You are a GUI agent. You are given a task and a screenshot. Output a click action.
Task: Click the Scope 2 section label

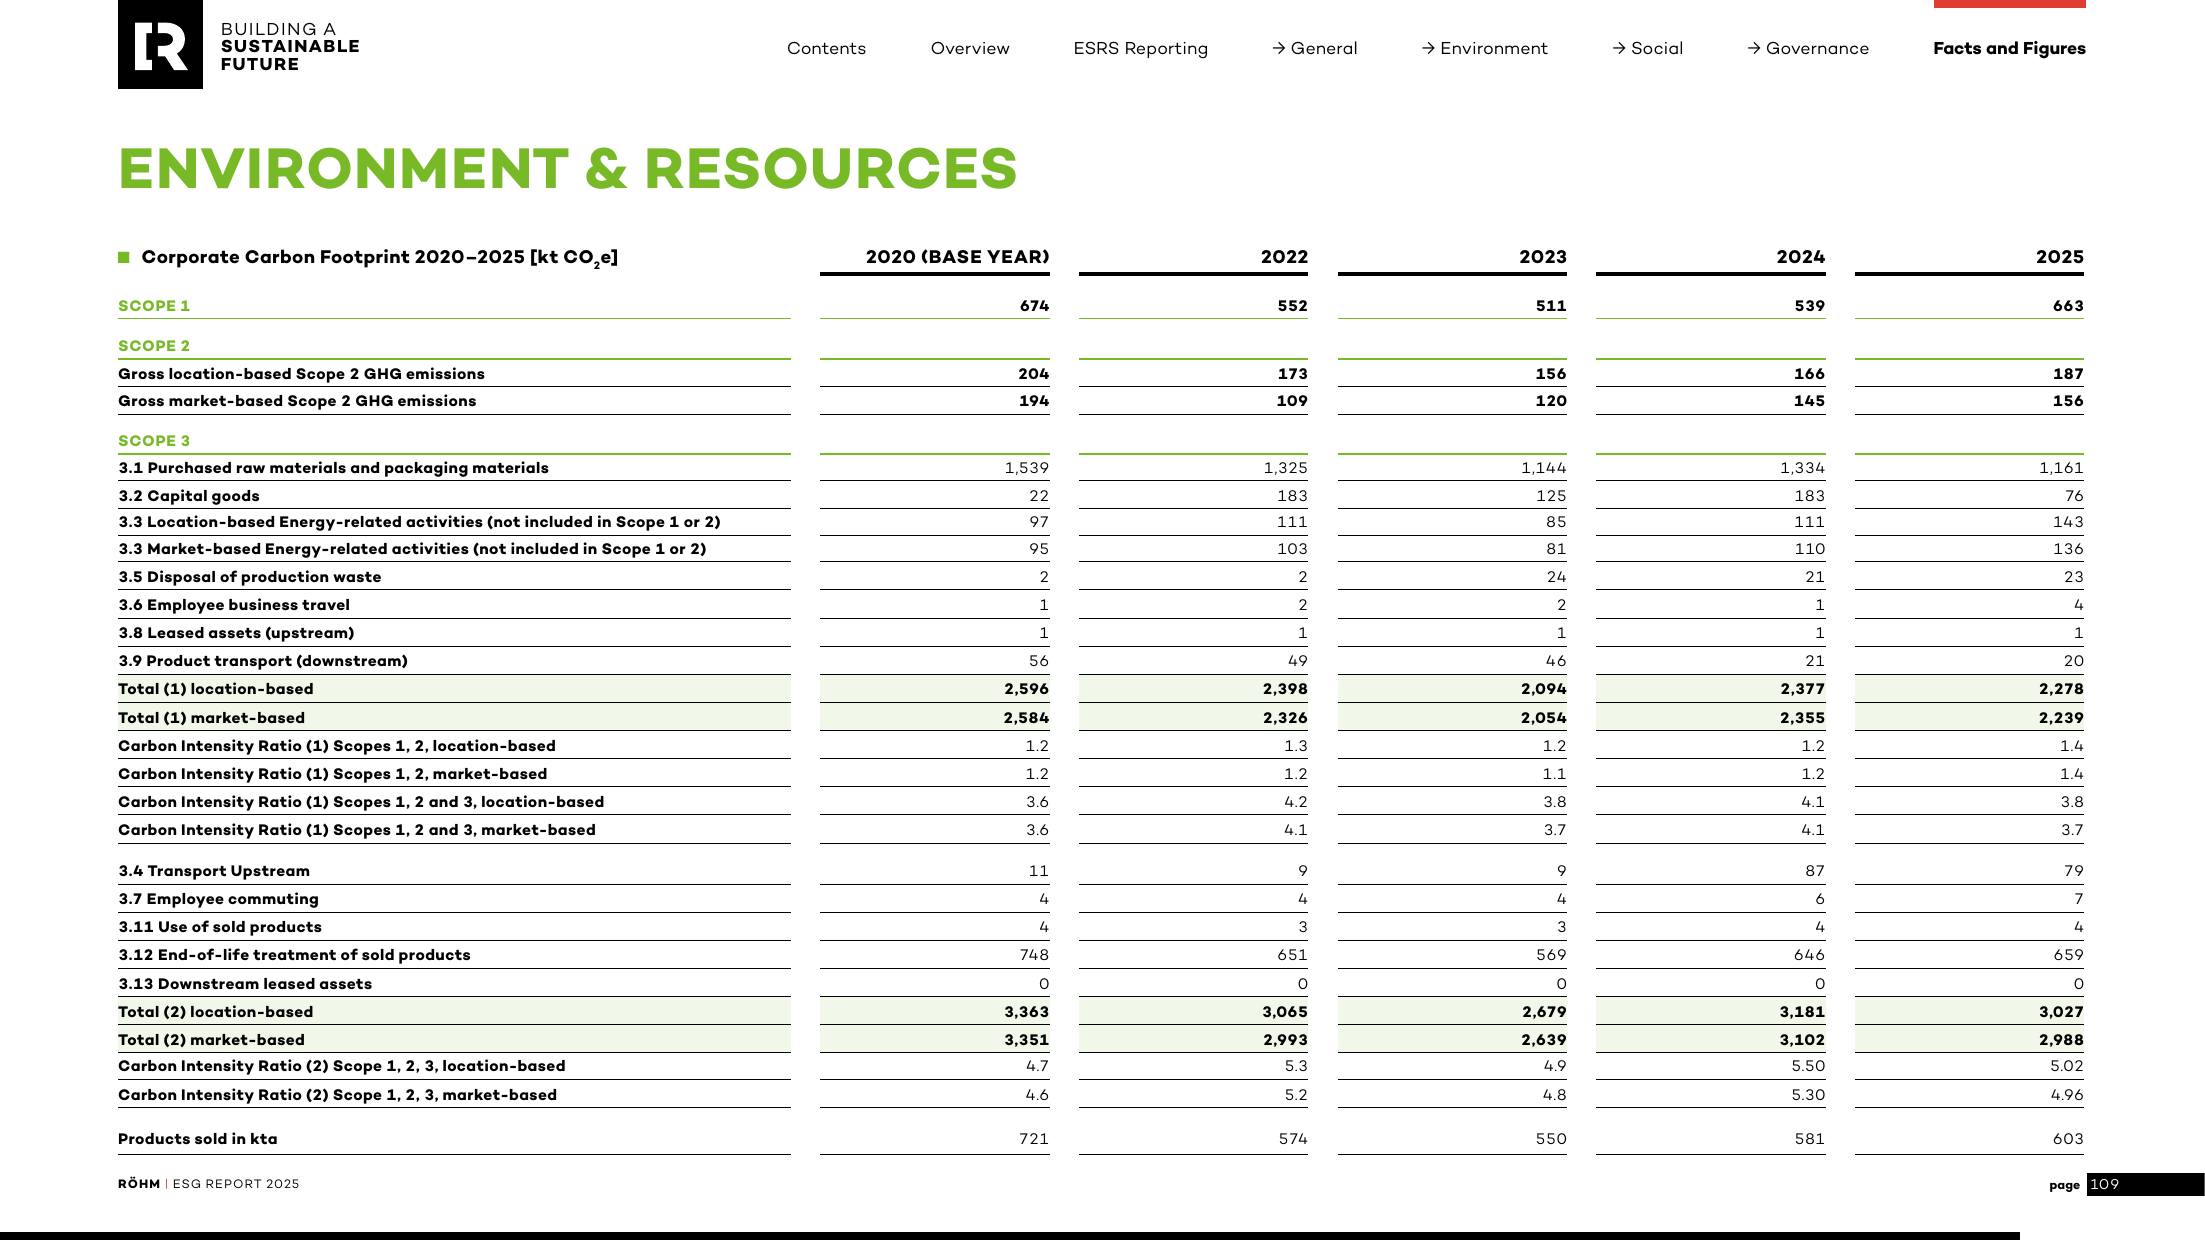coord(154,346)
